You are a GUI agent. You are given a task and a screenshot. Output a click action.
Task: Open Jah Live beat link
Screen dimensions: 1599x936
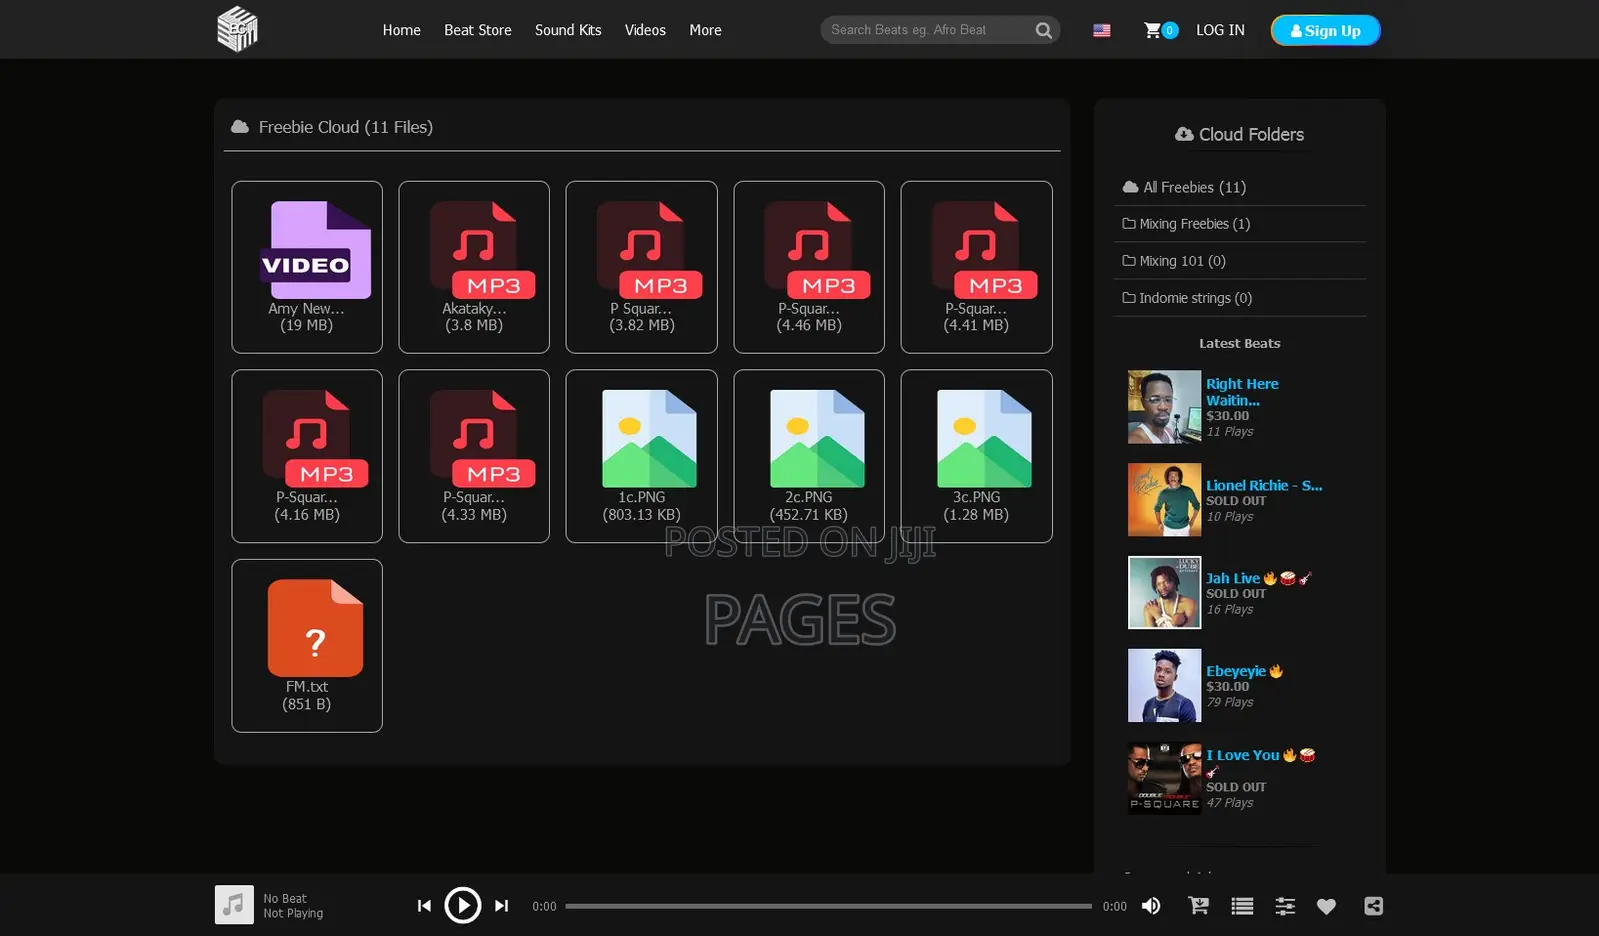1258,578
